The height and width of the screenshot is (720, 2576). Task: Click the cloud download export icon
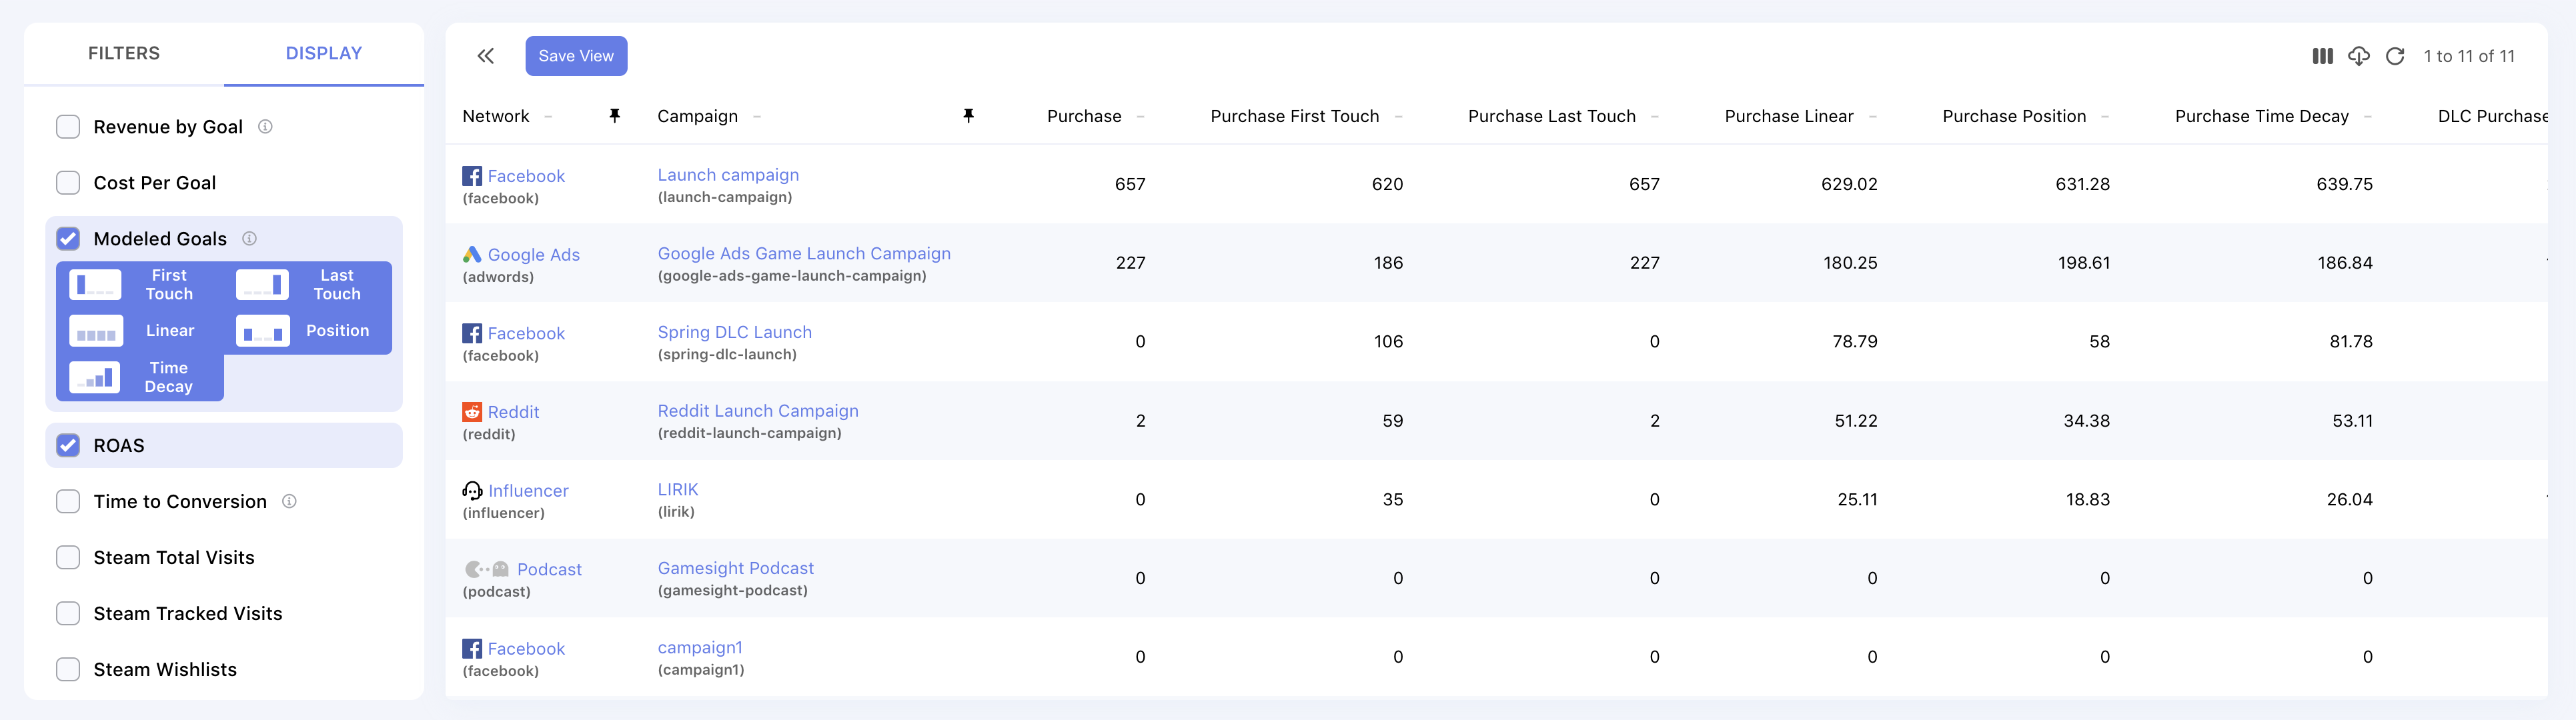[x=2358, y=56]
